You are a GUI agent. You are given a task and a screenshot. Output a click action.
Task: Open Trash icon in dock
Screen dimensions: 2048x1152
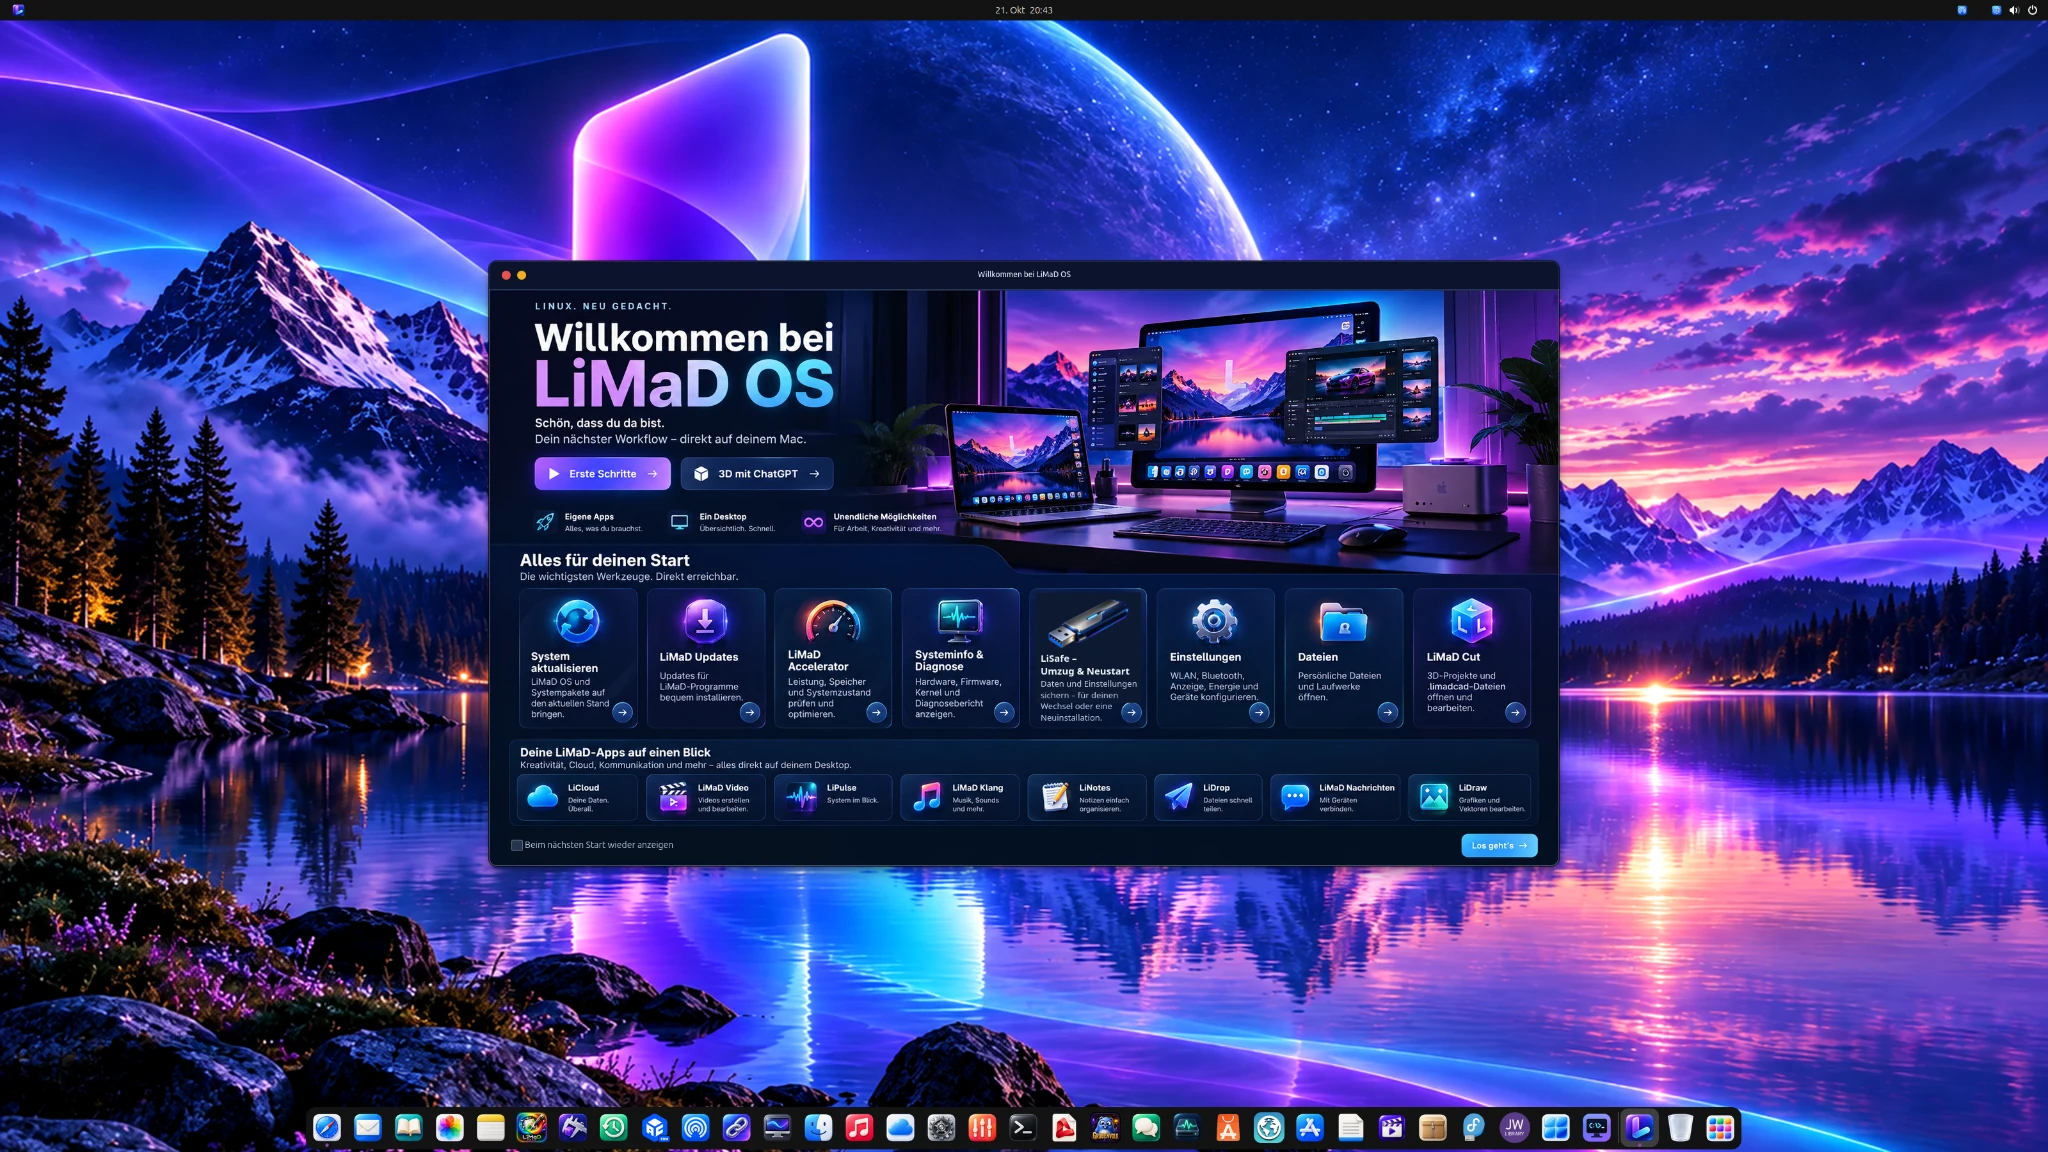click(1680, 1128)
